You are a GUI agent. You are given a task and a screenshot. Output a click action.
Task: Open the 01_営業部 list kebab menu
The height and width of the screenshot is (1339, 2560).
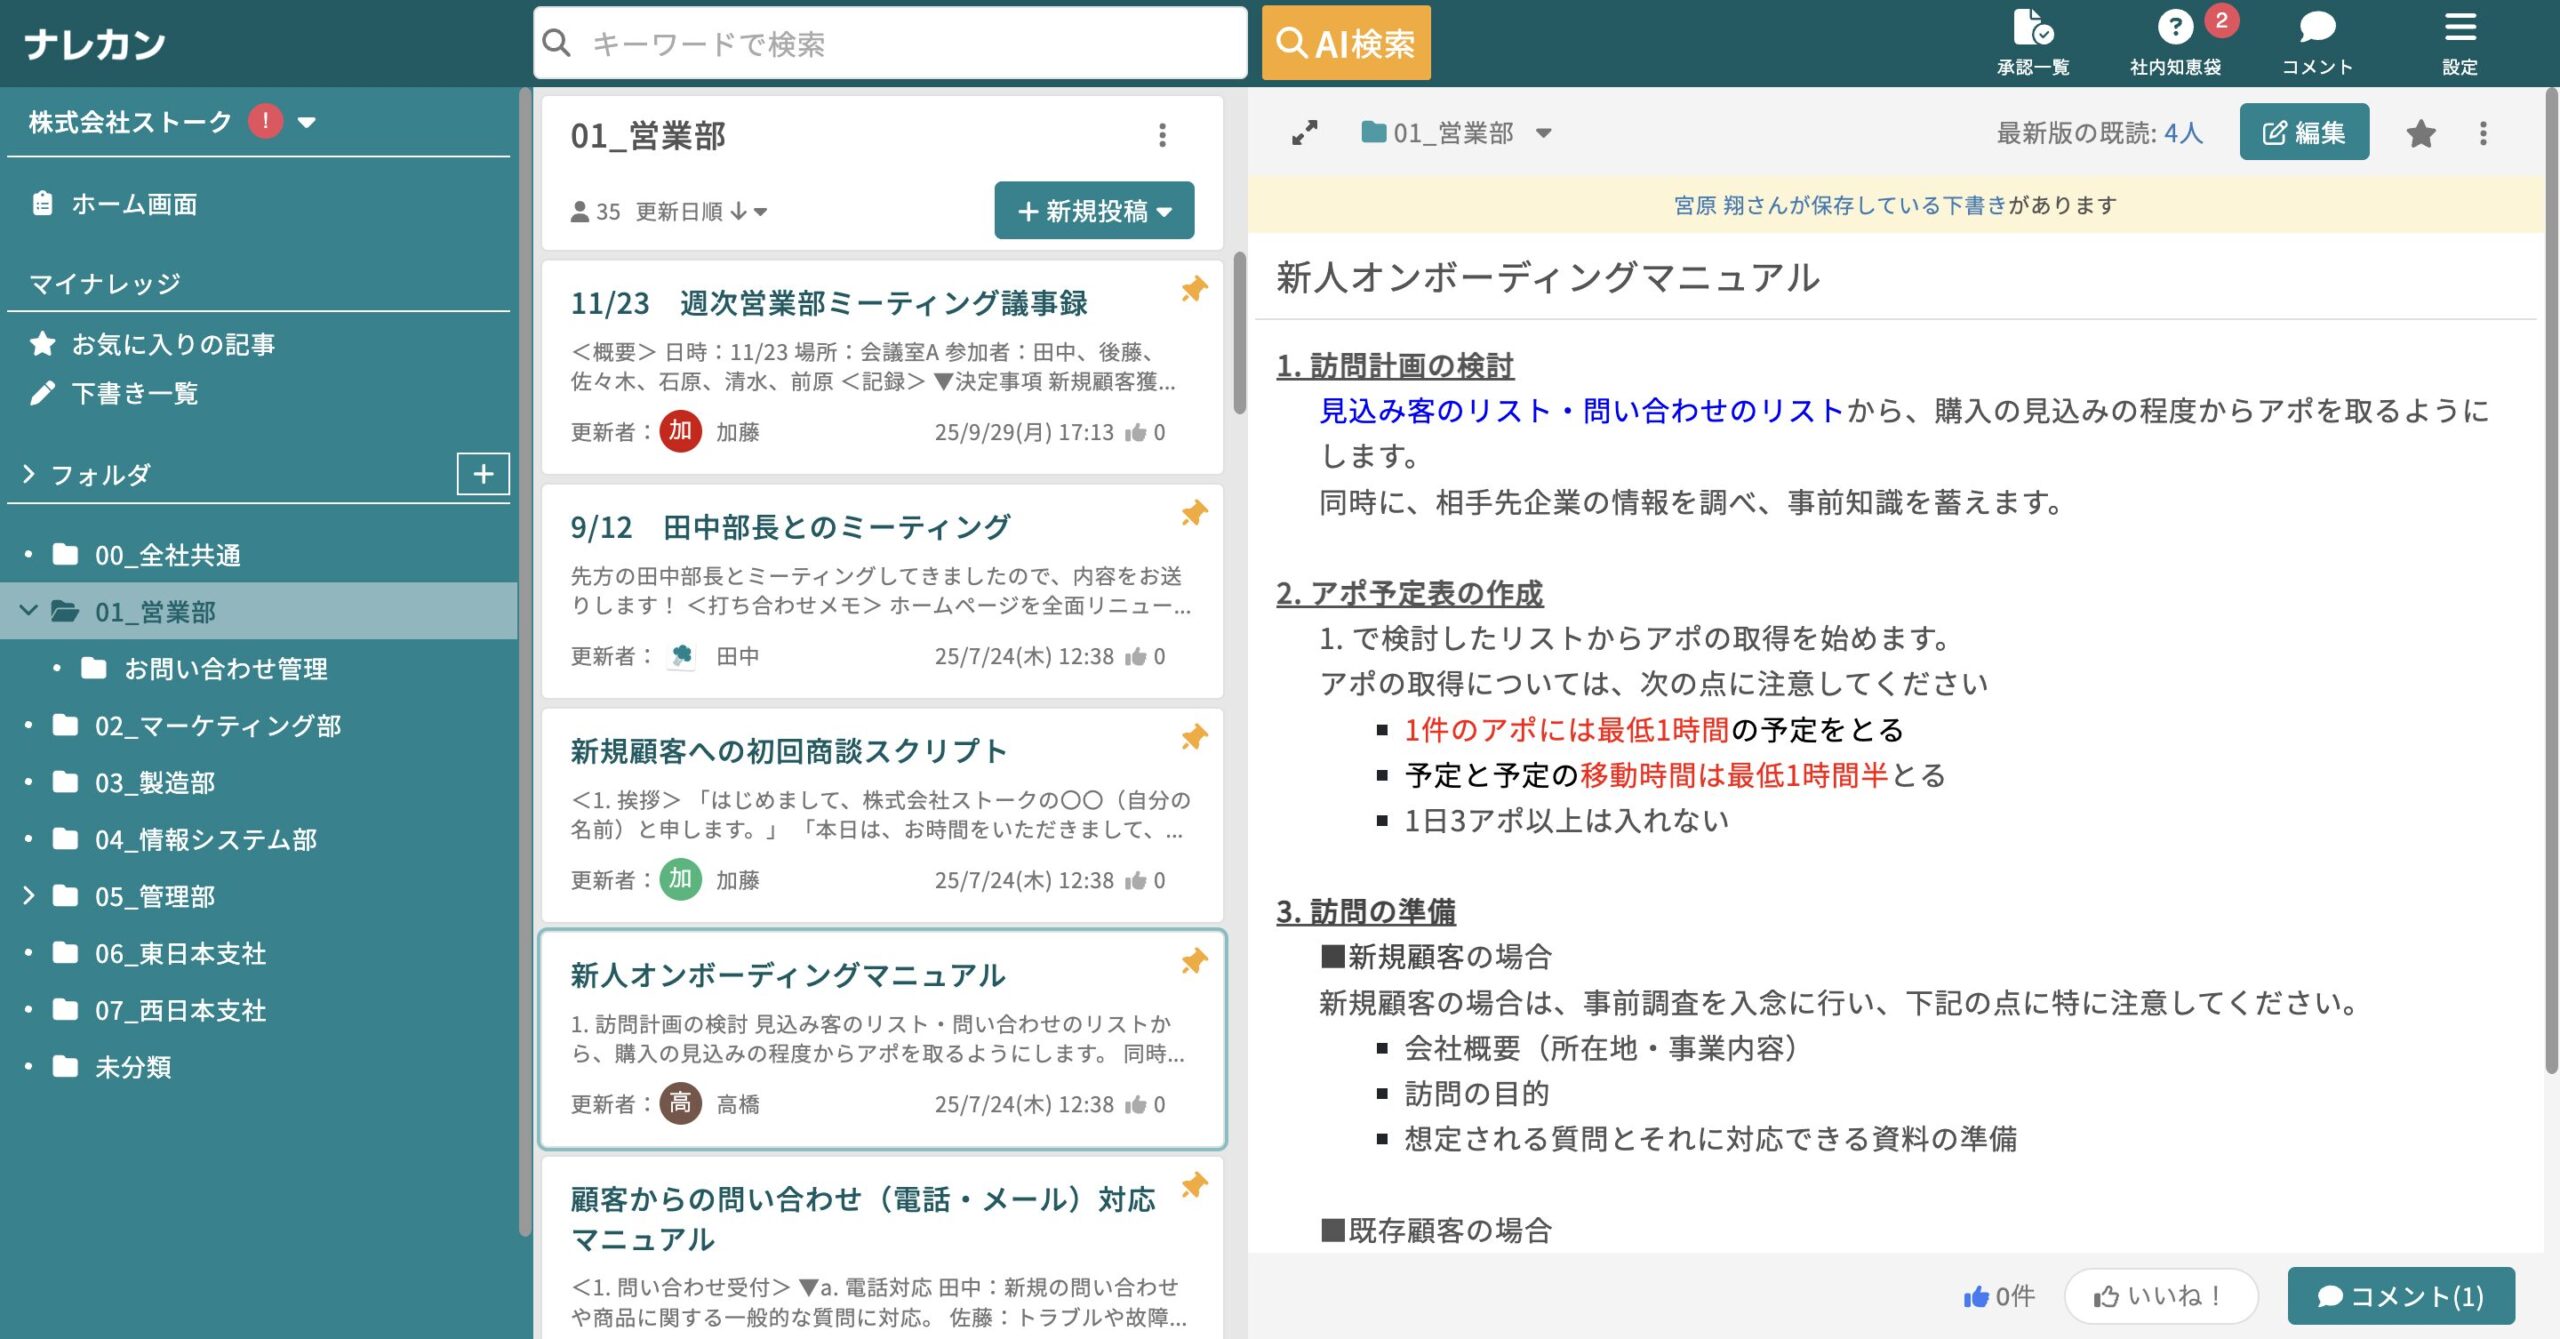coord(1162,135)
